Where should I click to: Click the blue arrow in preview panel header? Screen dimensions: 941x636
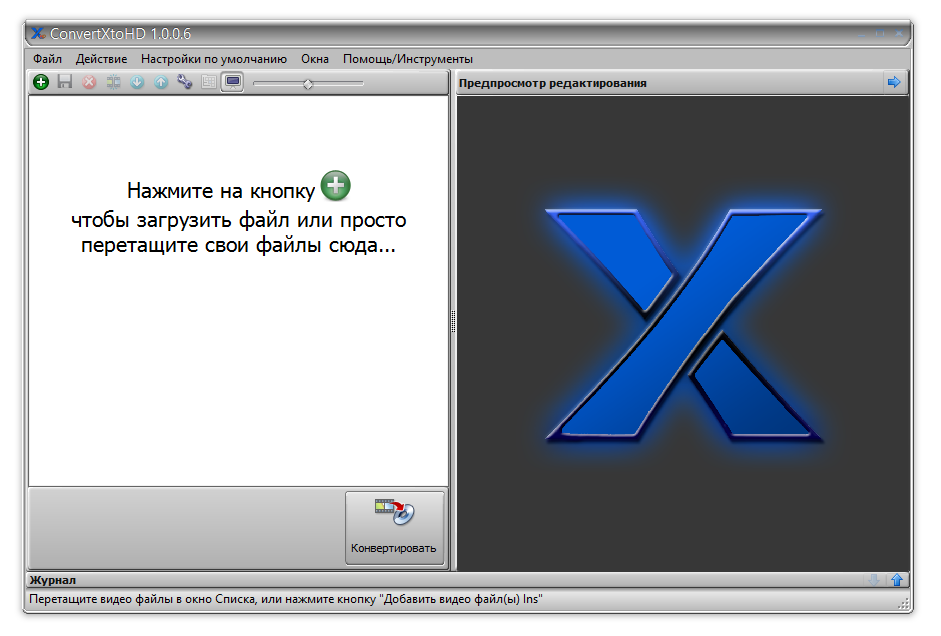[894, 82]
